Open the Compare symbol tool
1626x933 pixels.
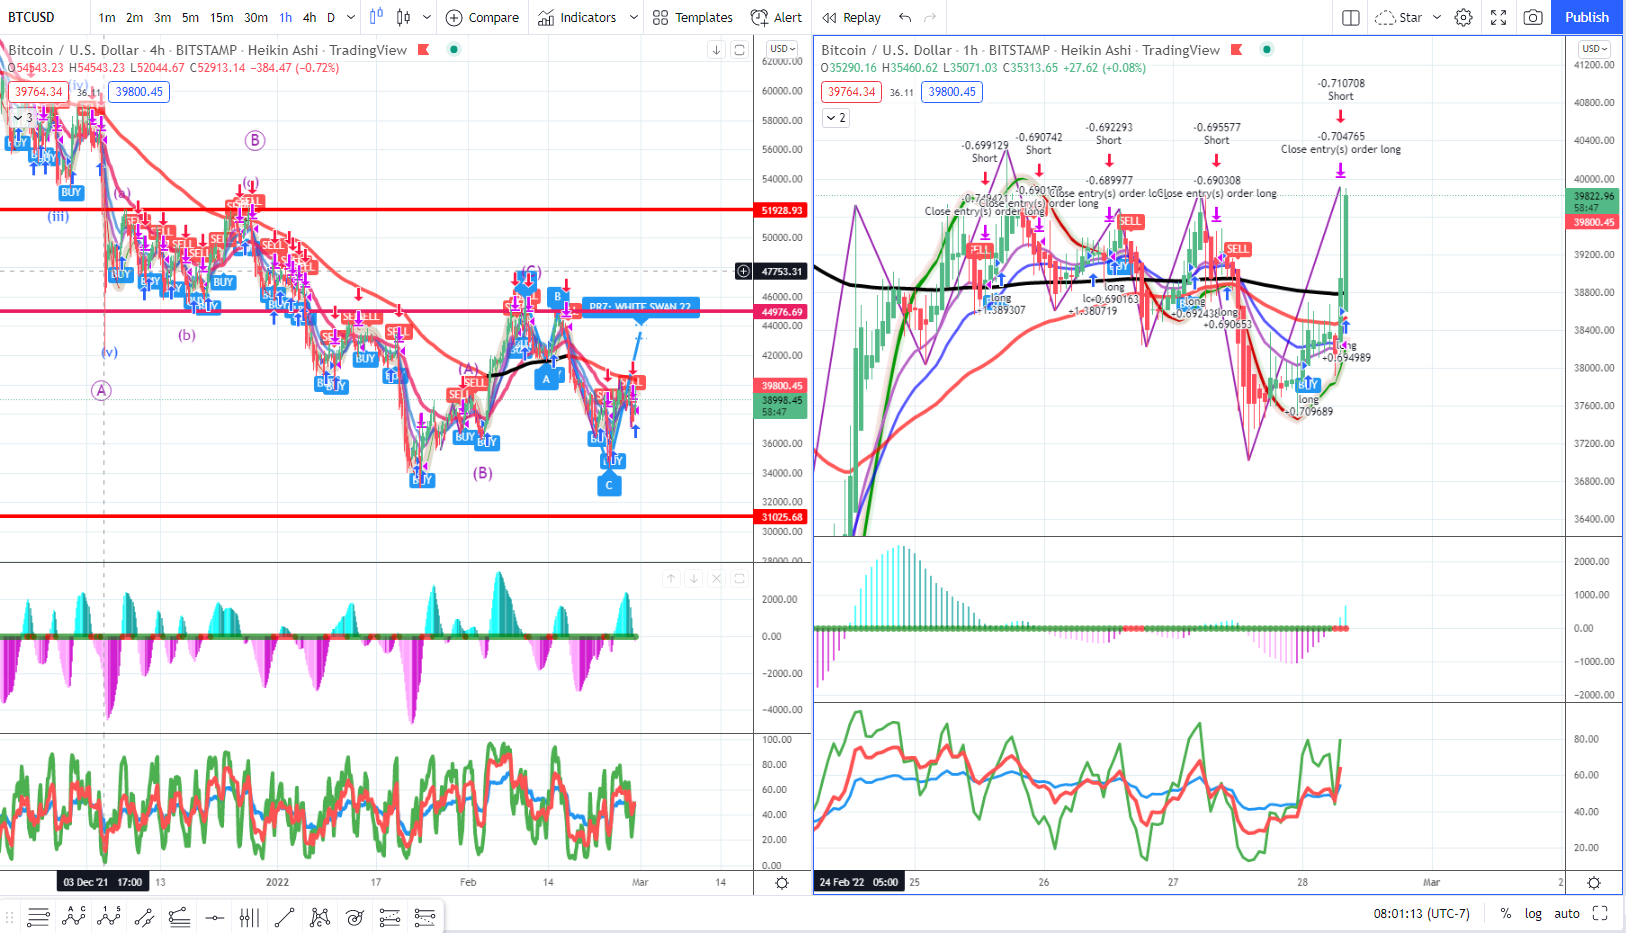482,17
